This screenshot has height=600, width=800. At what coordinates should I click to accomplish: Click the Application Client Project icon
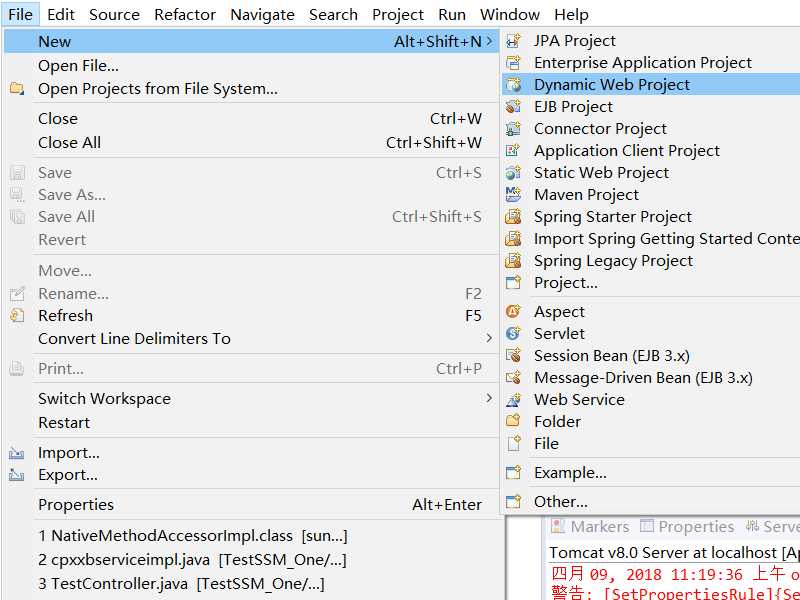[513, 151]
